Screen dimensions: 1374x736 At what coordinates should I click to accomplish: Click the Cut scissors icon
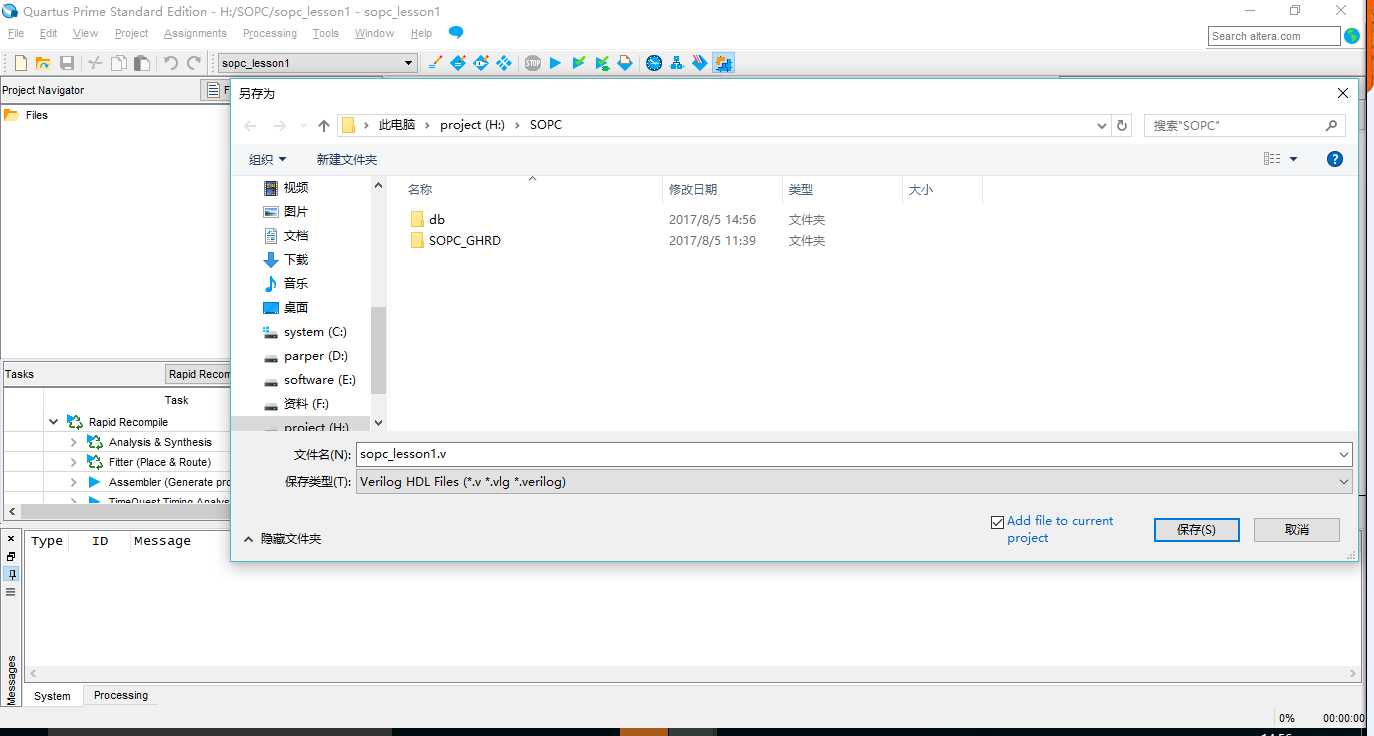point(95,63)
